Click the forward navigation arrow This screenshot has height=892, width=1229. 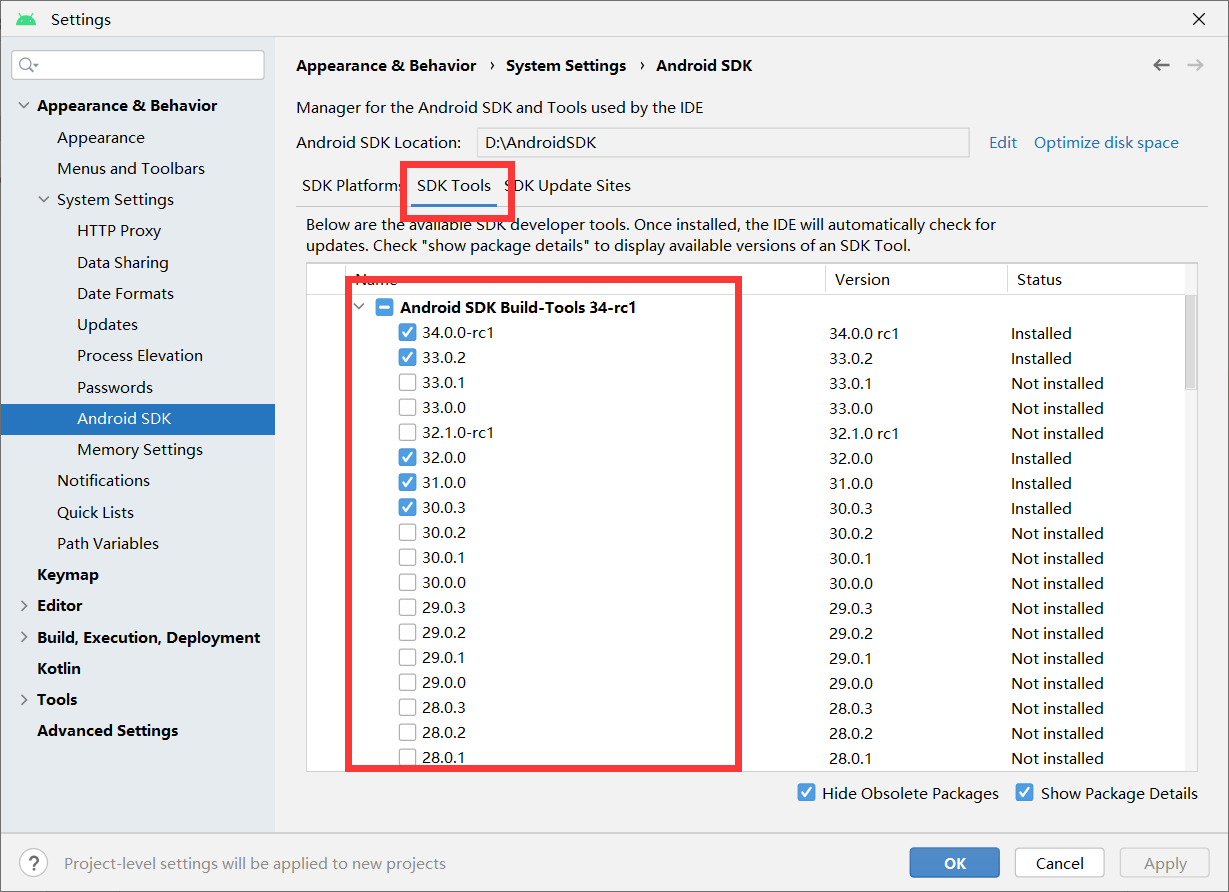coord(1195,65)
